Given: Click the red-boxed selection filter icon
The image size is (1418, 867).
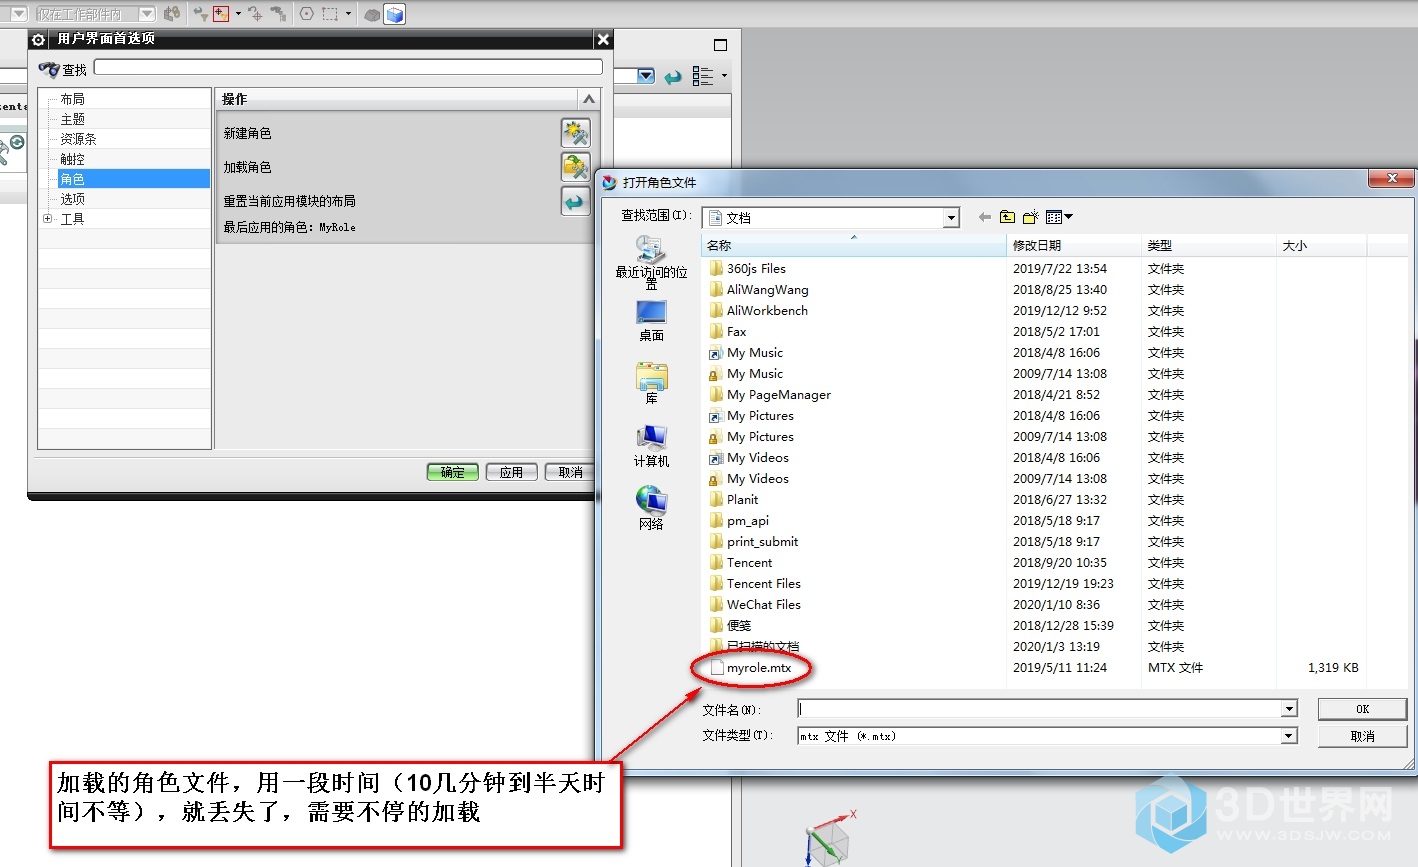Looking at the screenshot, I should coord(221,14).
